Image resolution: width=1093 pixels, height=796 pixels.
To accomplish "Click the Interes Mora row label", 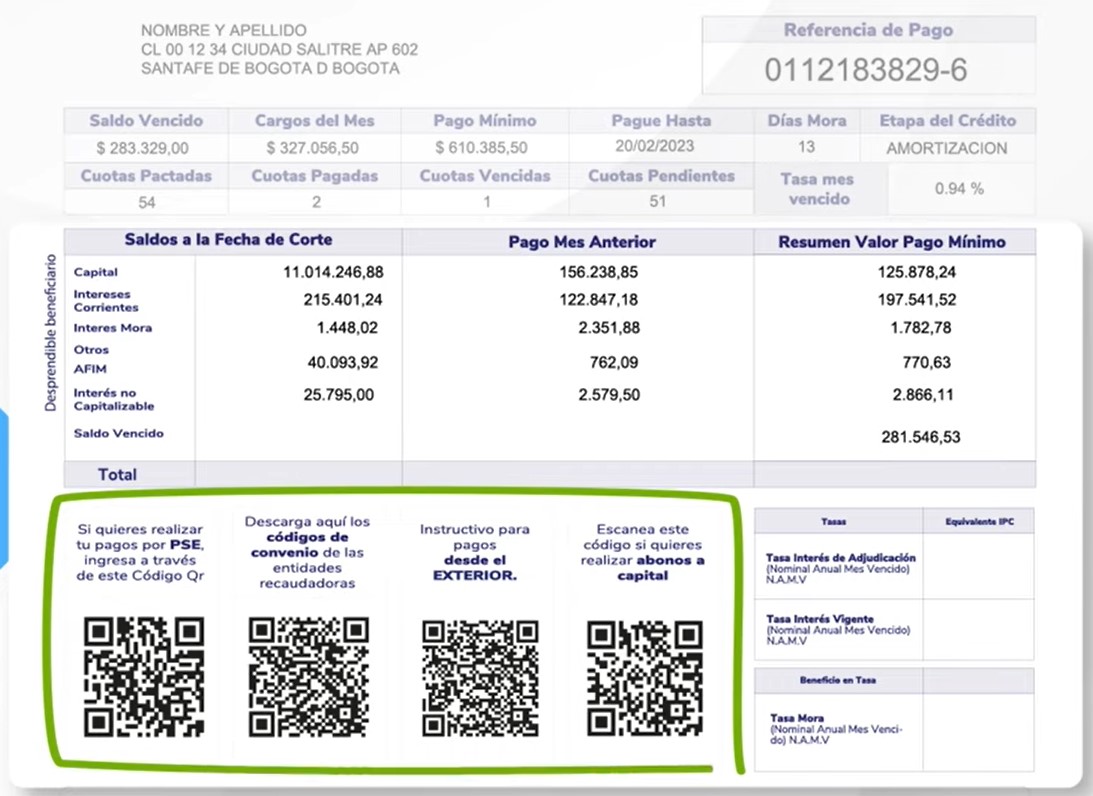I will pos(113,328).
